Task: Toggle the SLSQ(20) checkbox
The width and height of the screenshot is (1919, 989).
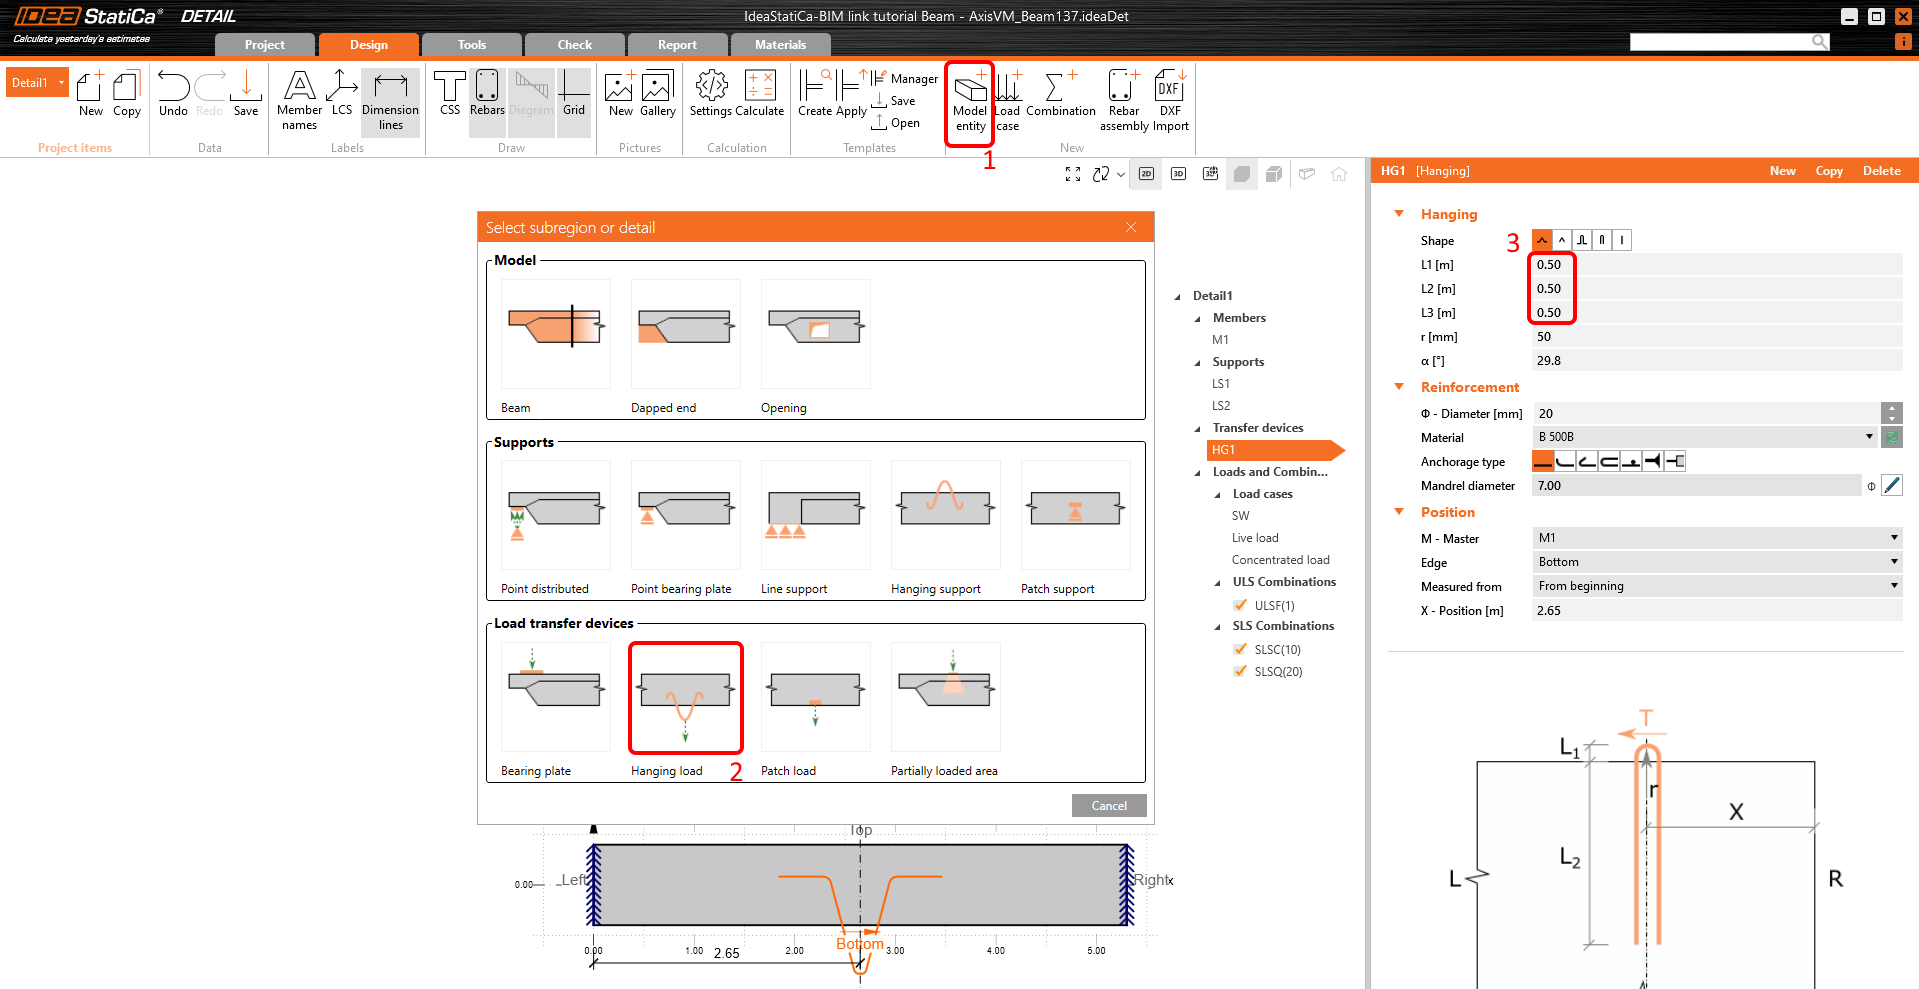Action: (1240, 671)
